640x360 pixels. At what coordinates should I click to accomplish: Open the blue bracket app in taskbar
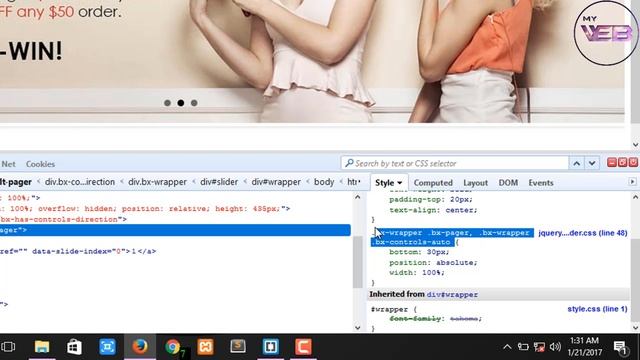270,347
